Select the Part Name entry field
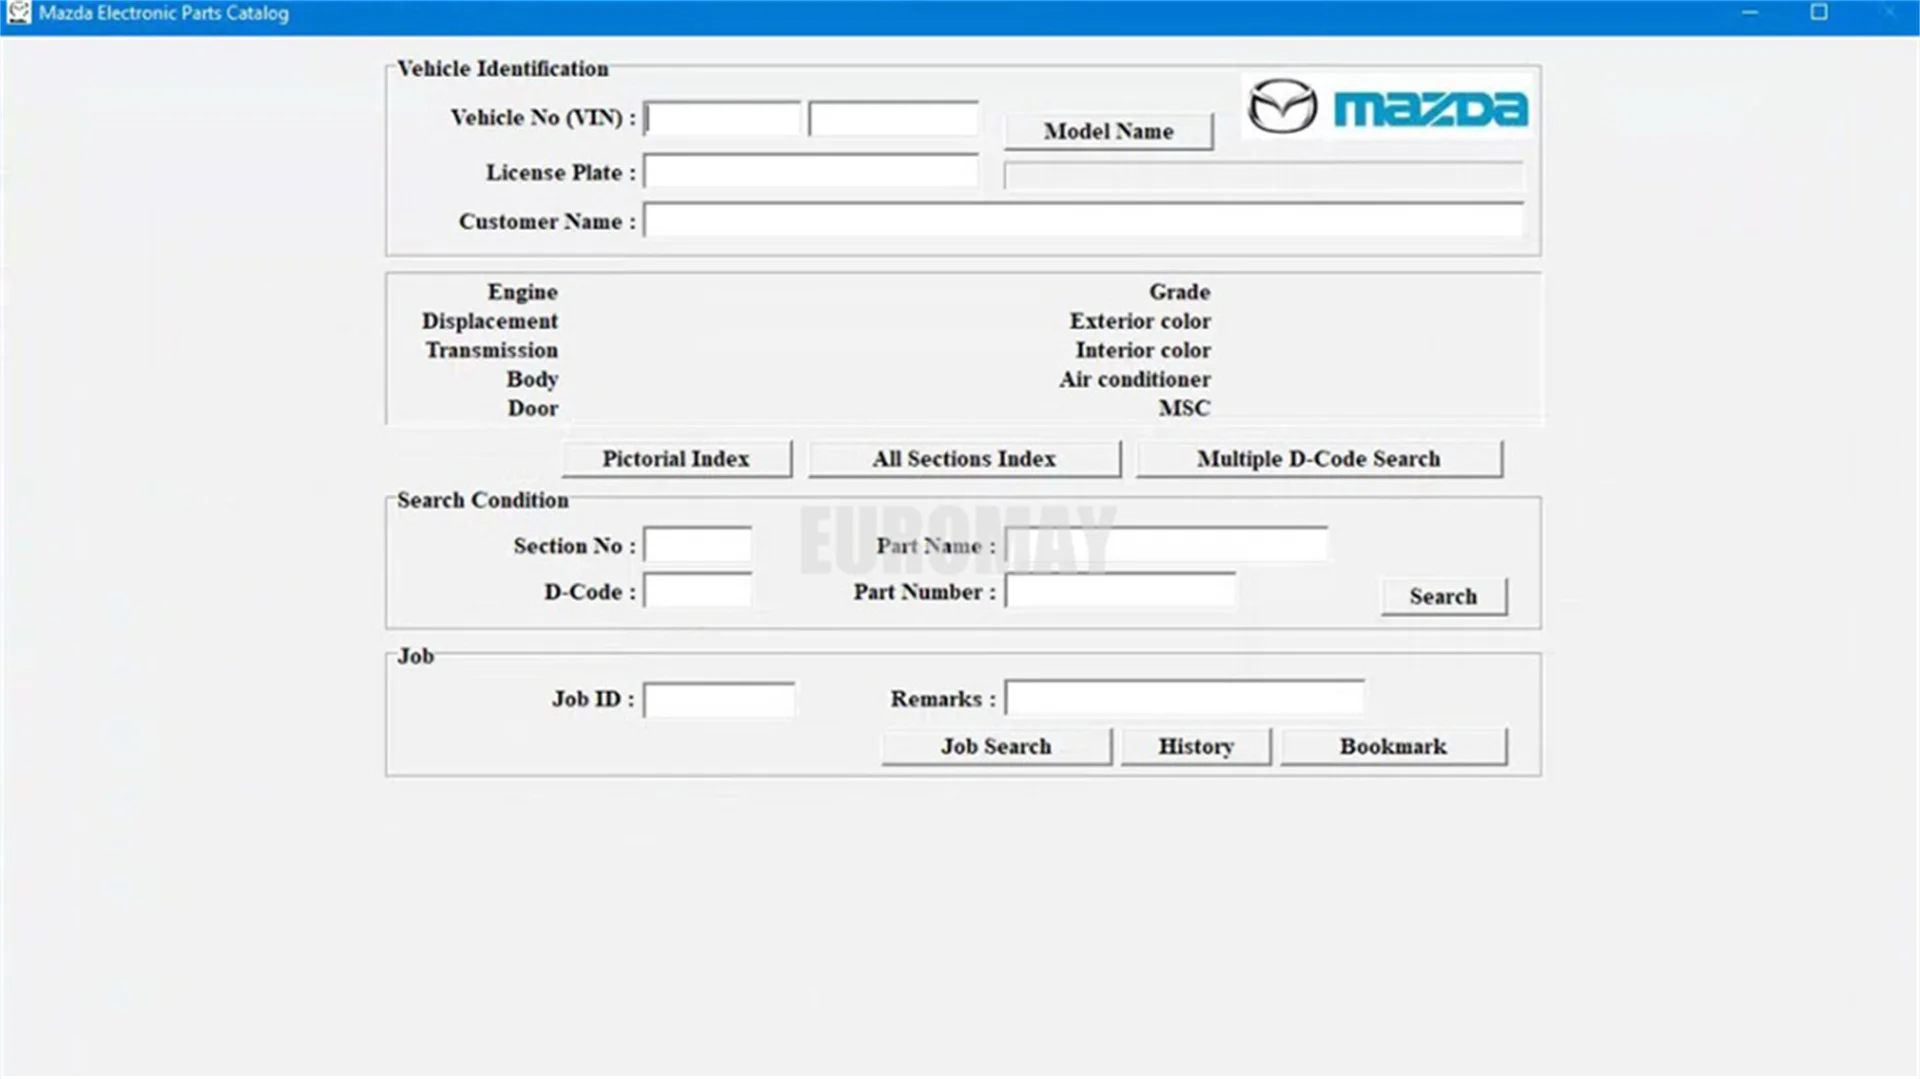1920x1079 pixels. click(x=1167, y=544)
